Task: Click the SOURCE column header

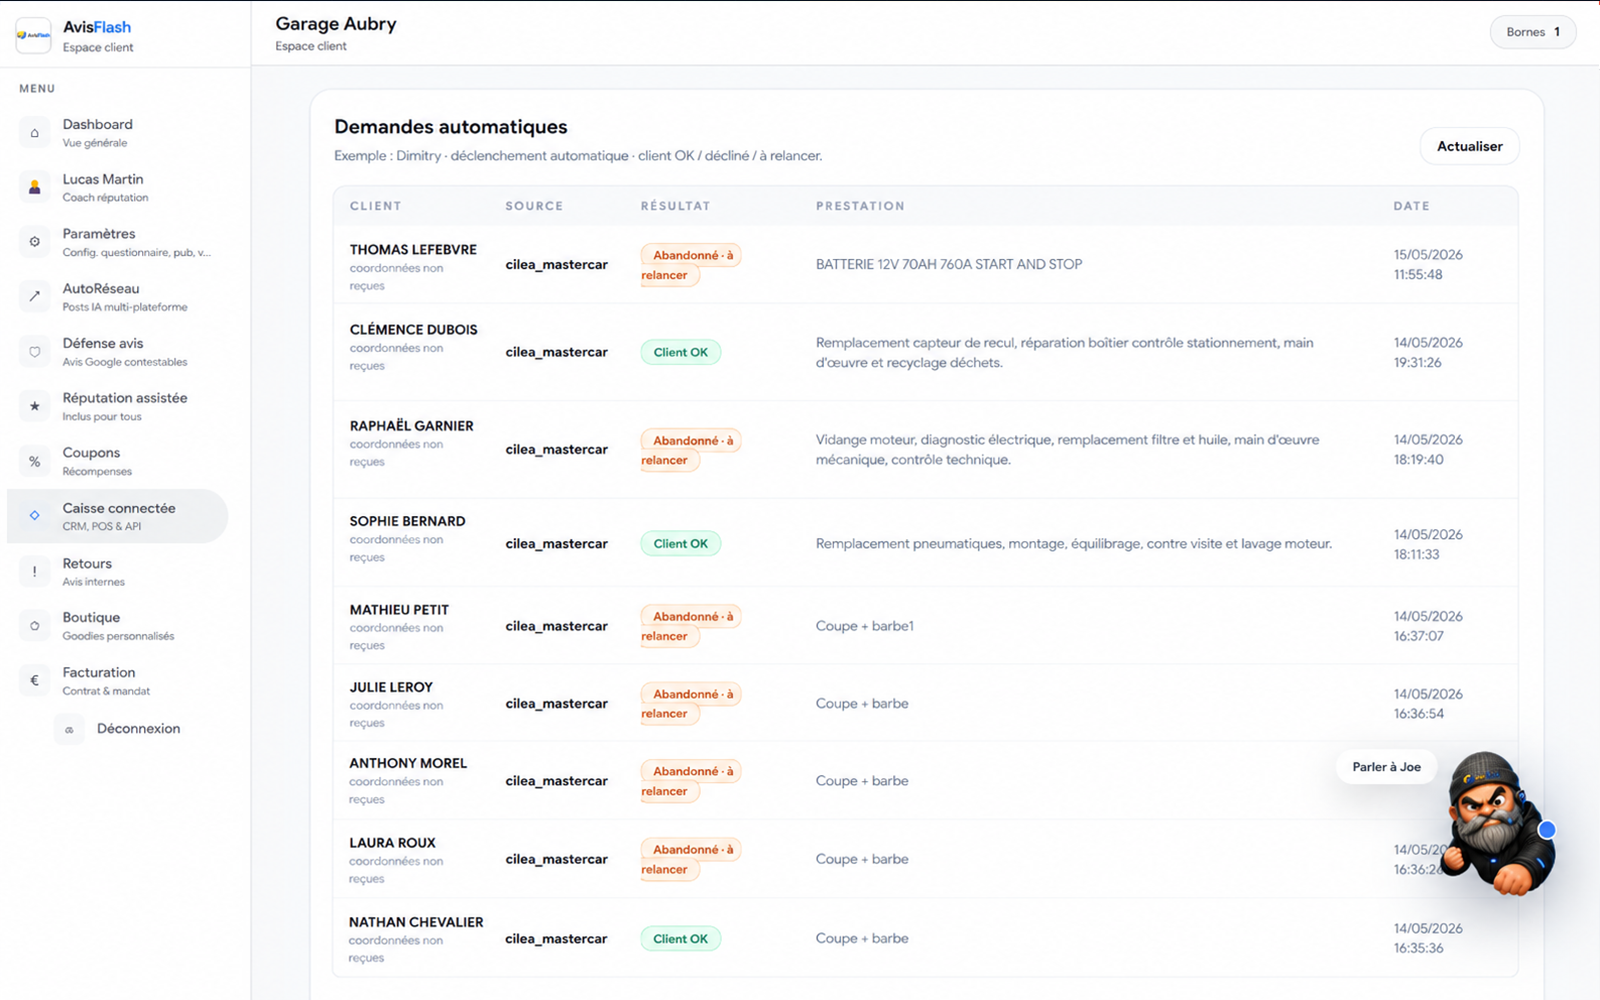Action: [534, 206]
